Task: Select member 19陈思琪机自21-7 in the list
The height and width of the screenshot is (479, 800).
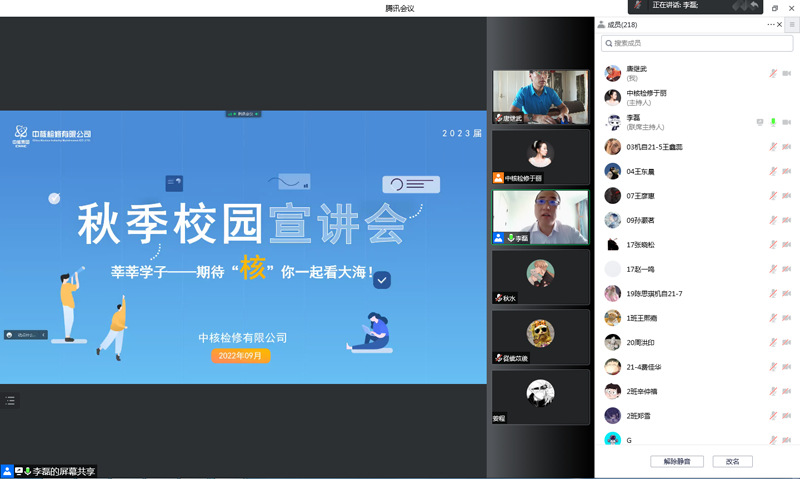Action: coord(697,293)
